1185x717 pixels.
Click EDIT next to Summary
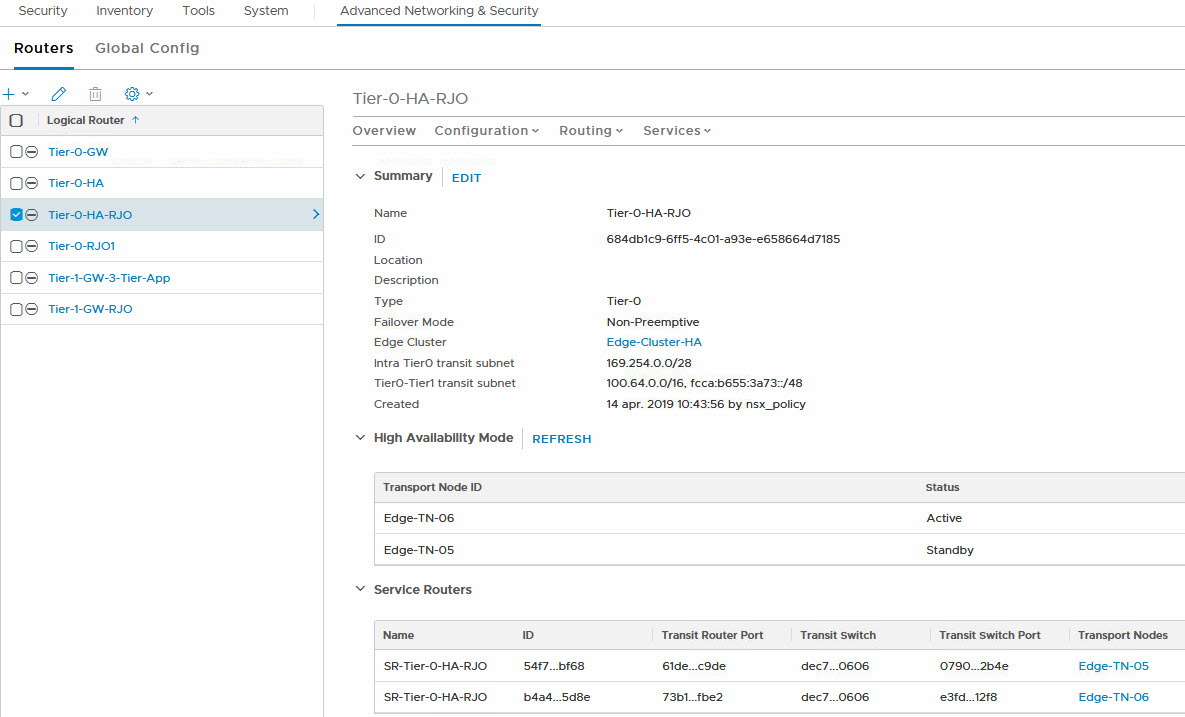[x=466, y=178]
